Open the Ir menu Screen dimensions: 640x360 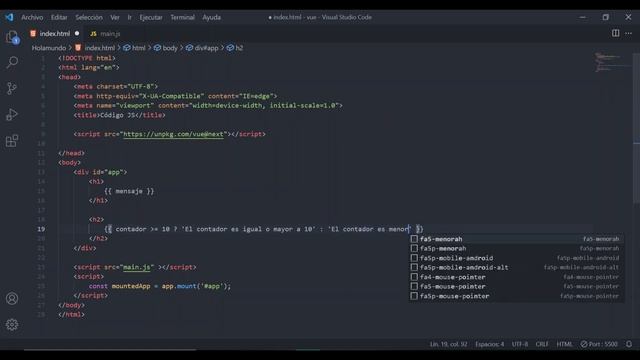(x=129, y=17)
